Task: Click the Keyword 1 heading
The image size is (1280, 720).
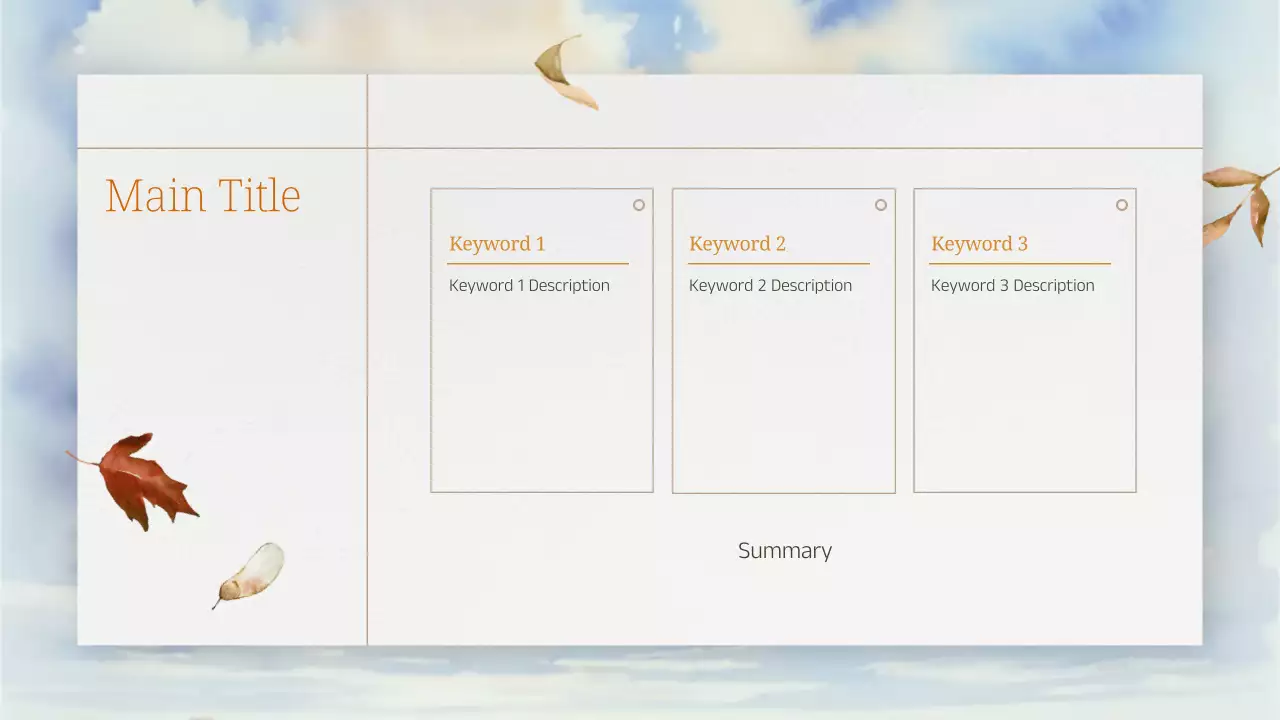Action: point(496,244)
